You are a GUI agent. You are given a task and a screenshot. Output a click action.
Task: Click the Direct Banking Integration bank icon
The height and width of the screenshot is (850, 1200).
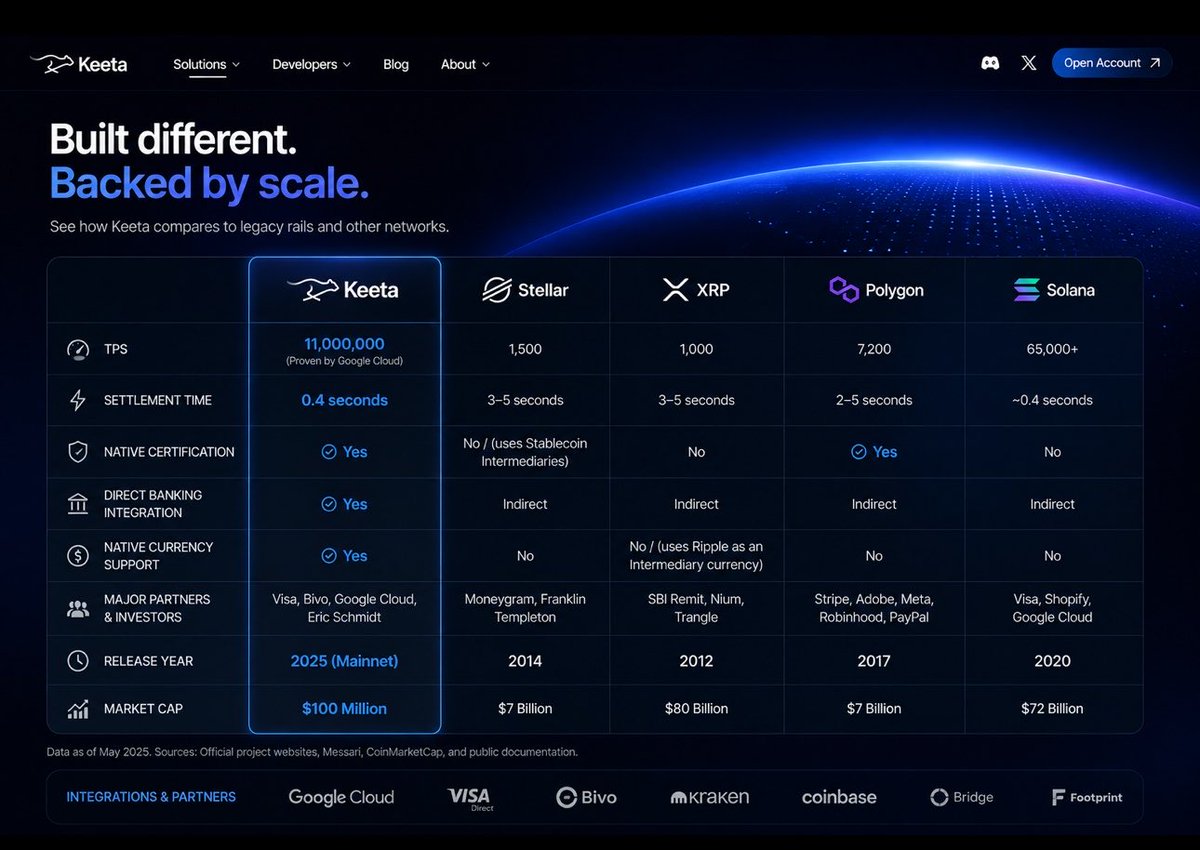click(78, 503)
